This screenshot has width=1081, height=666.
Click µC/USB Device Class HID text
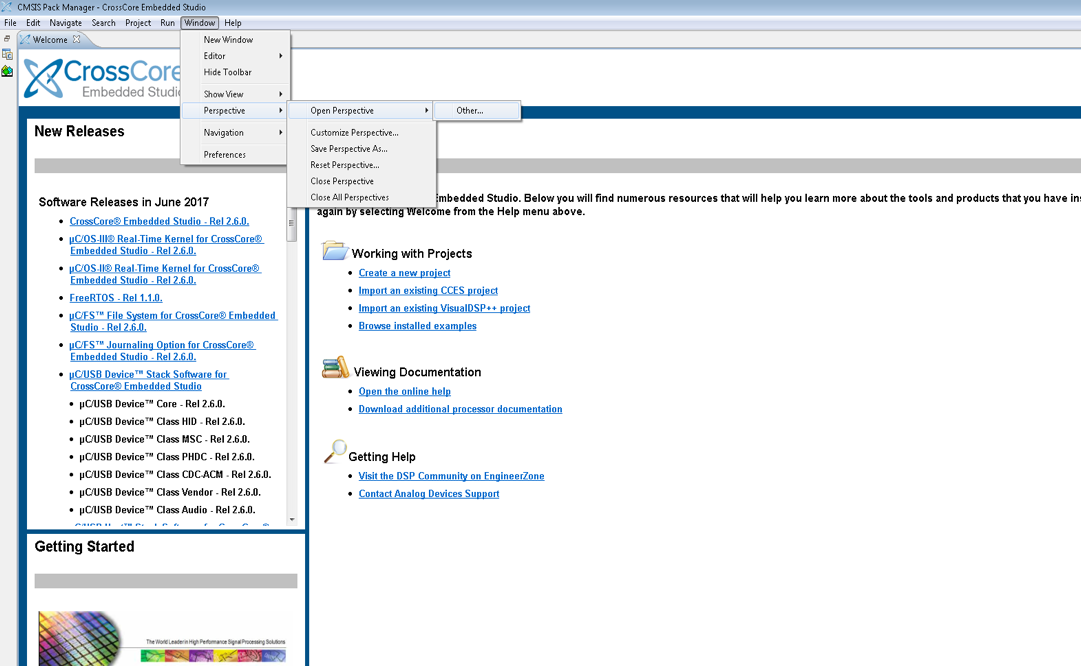(162, 422)
